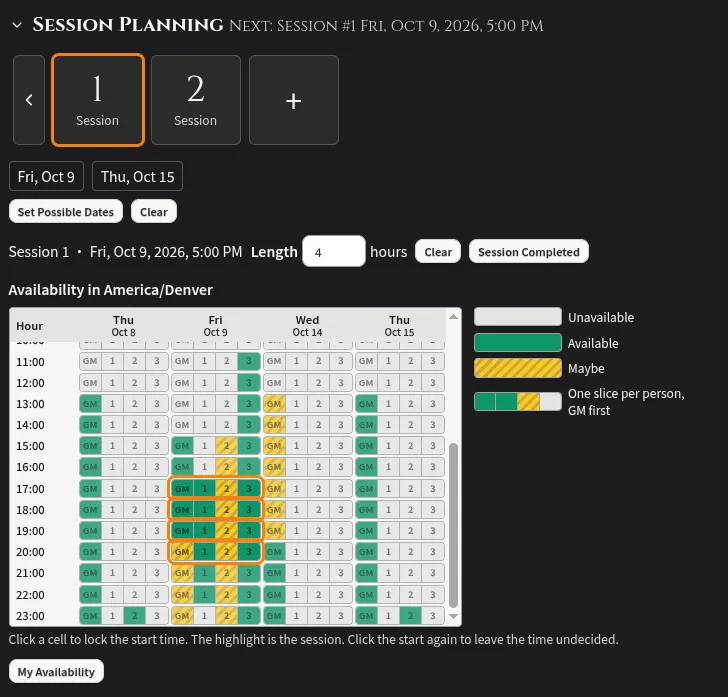Click the Unavailable legend swatch
Viewport: 728px width, 697px height.
(x=518, y=317)
